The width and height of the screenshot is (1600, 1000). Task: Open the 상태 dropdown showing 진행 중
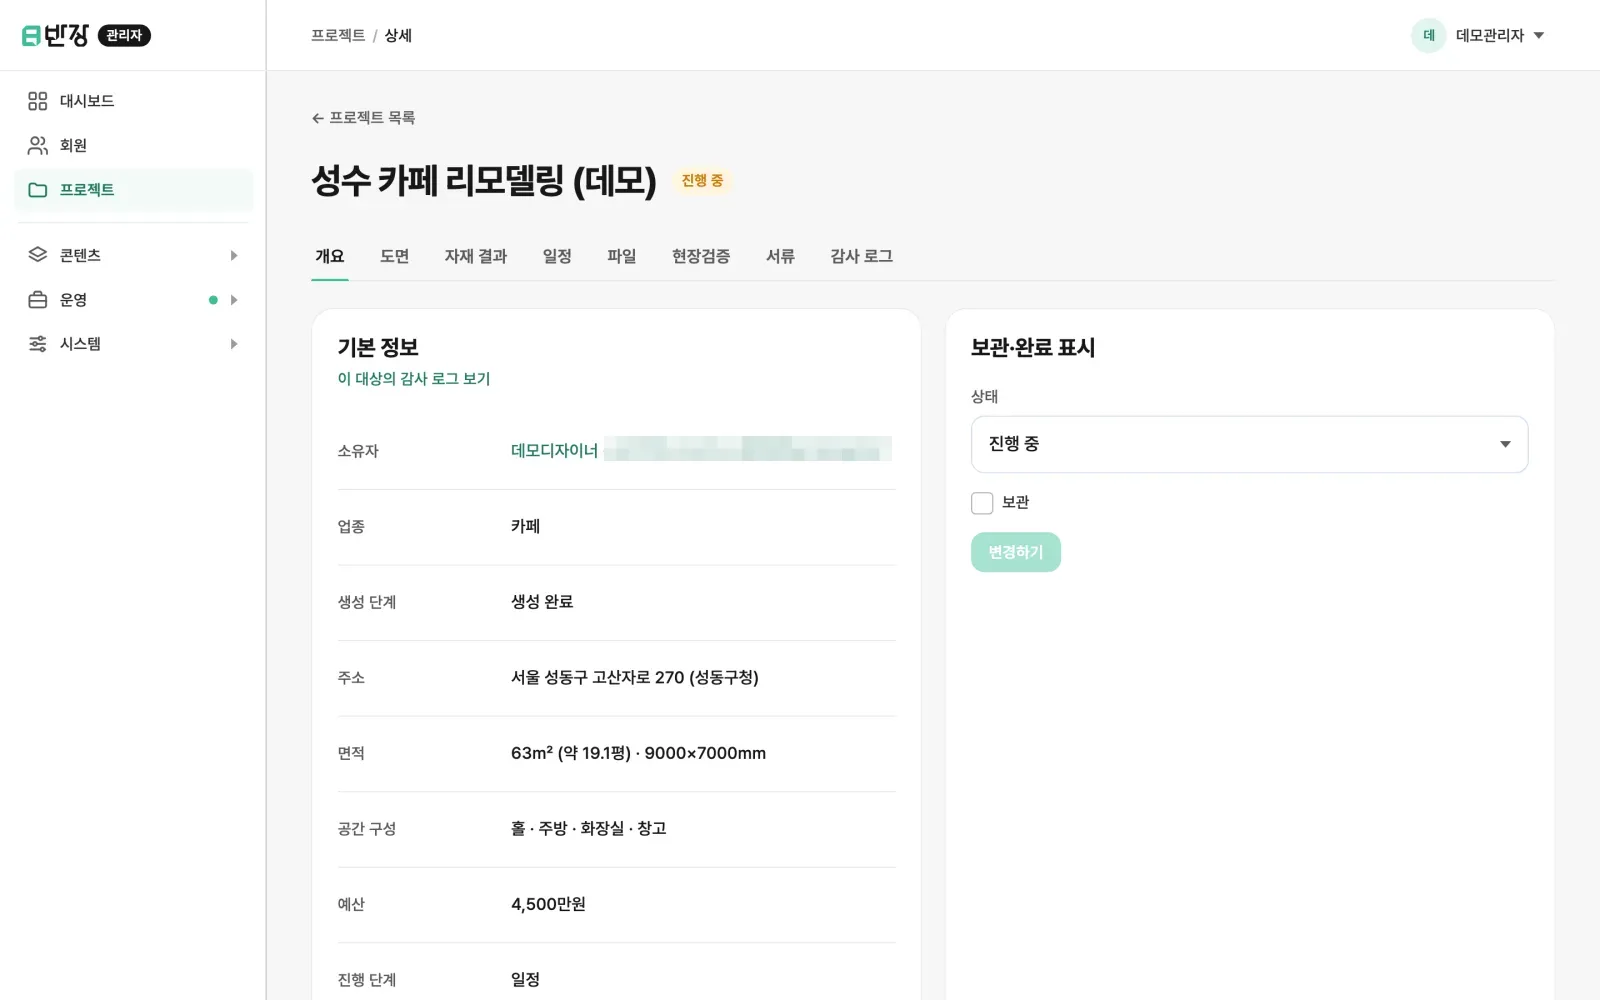[1249, 444]
